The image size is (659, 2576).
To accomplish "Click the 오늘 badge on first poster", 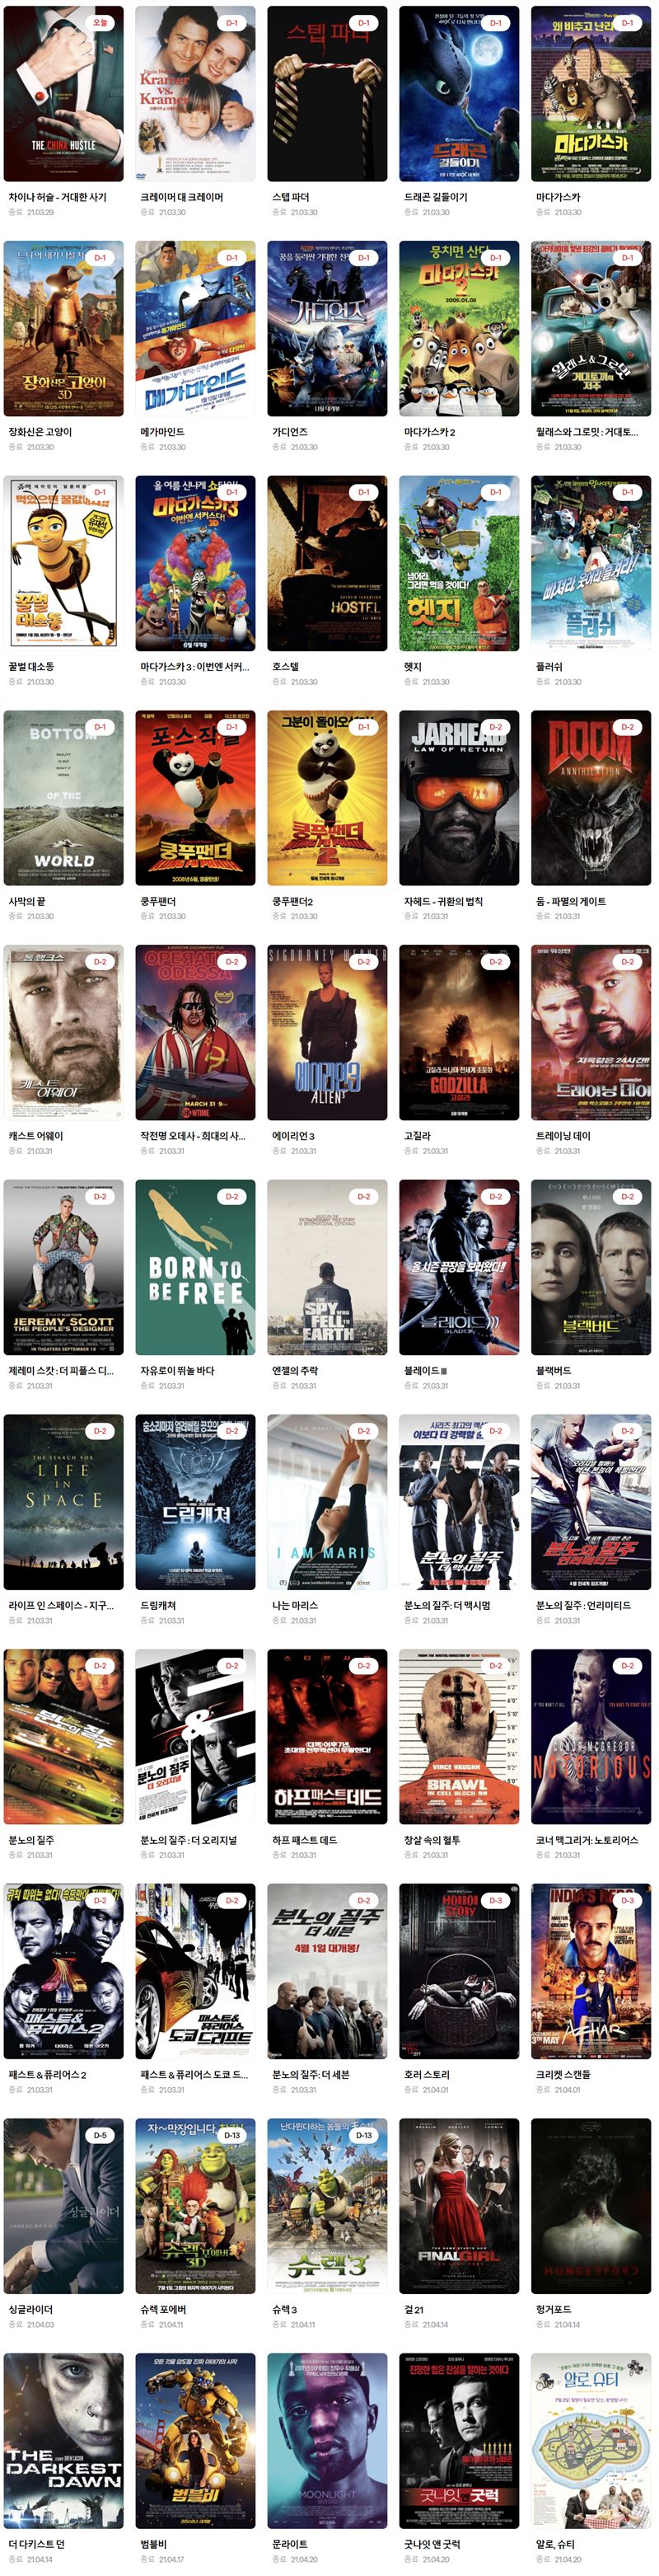I will coord(100,23).
